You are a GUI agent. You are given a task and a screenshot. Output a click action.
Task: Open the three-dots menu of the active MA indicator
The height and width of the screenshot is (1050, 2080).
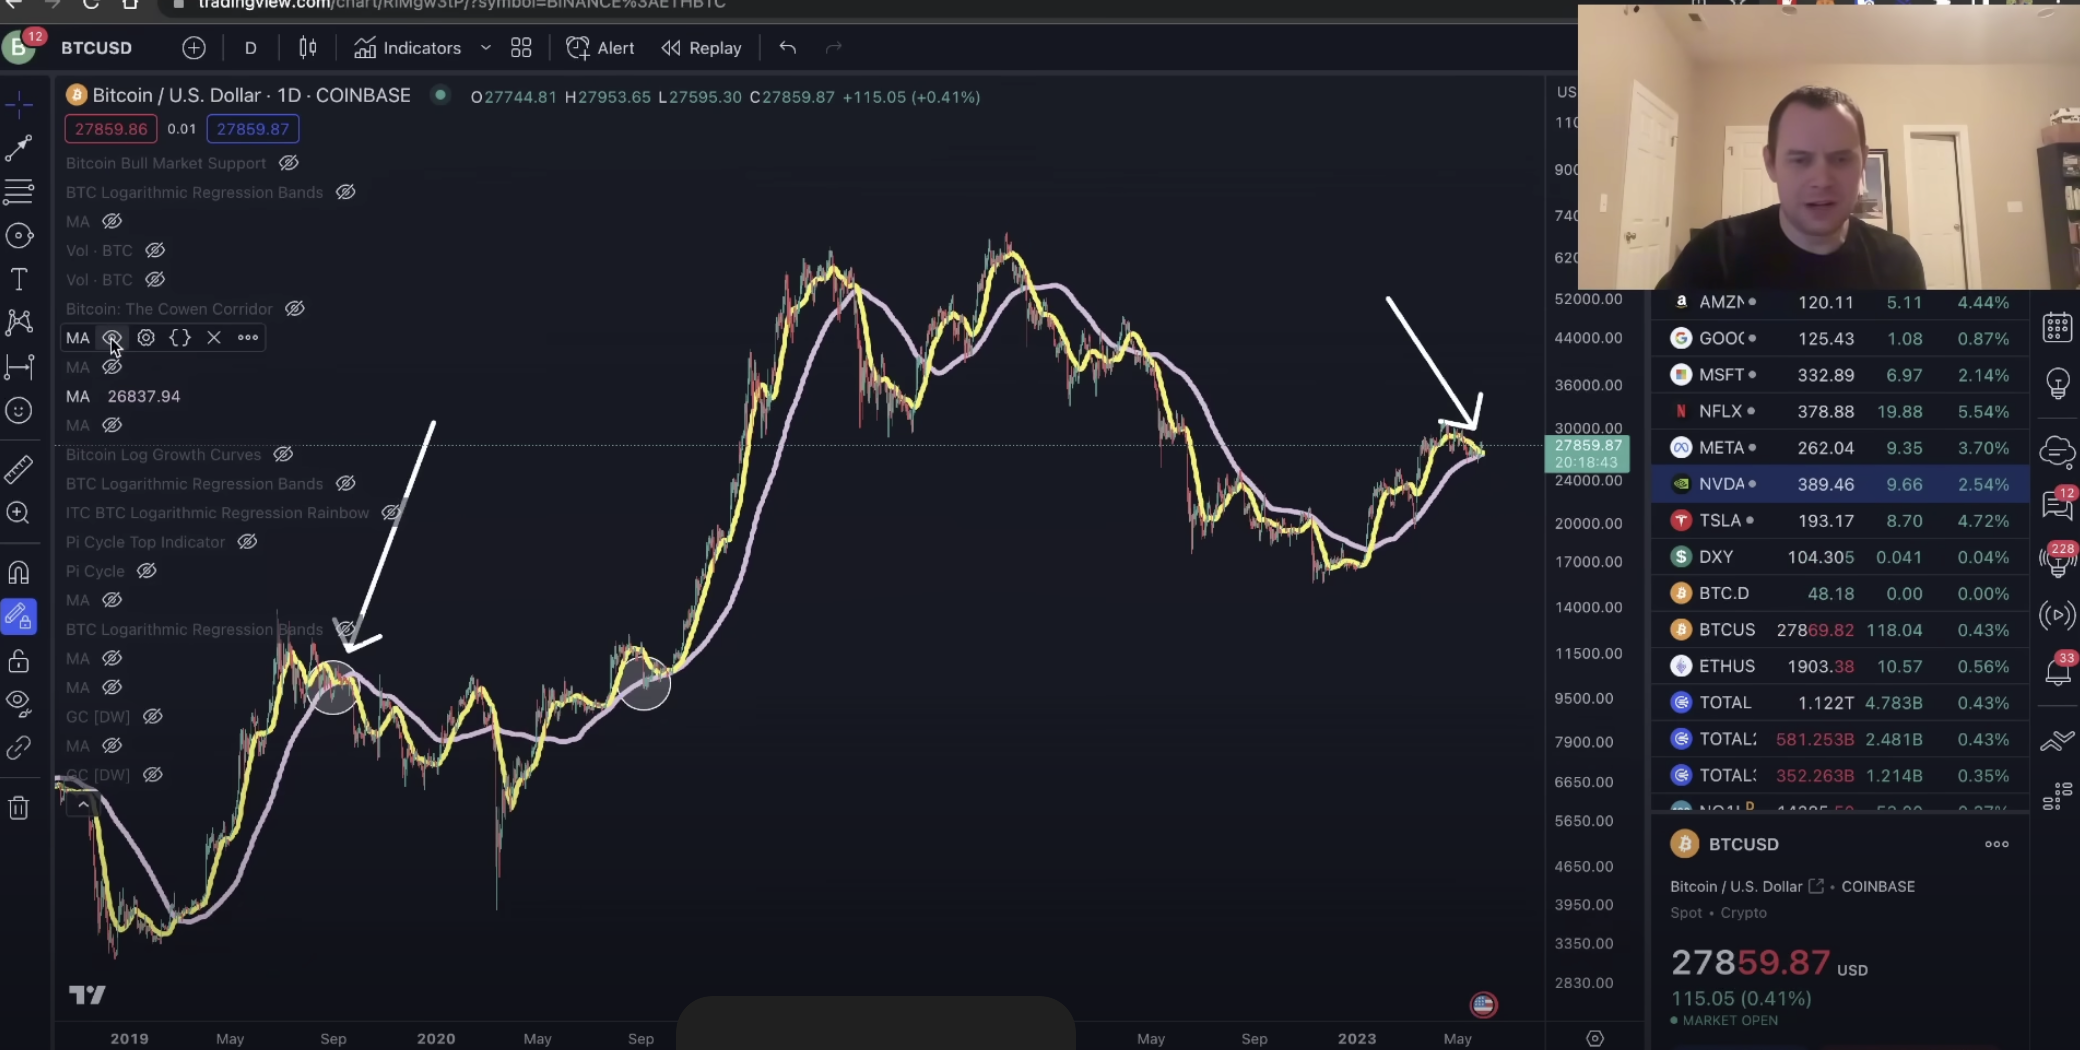tap(248, 338)
